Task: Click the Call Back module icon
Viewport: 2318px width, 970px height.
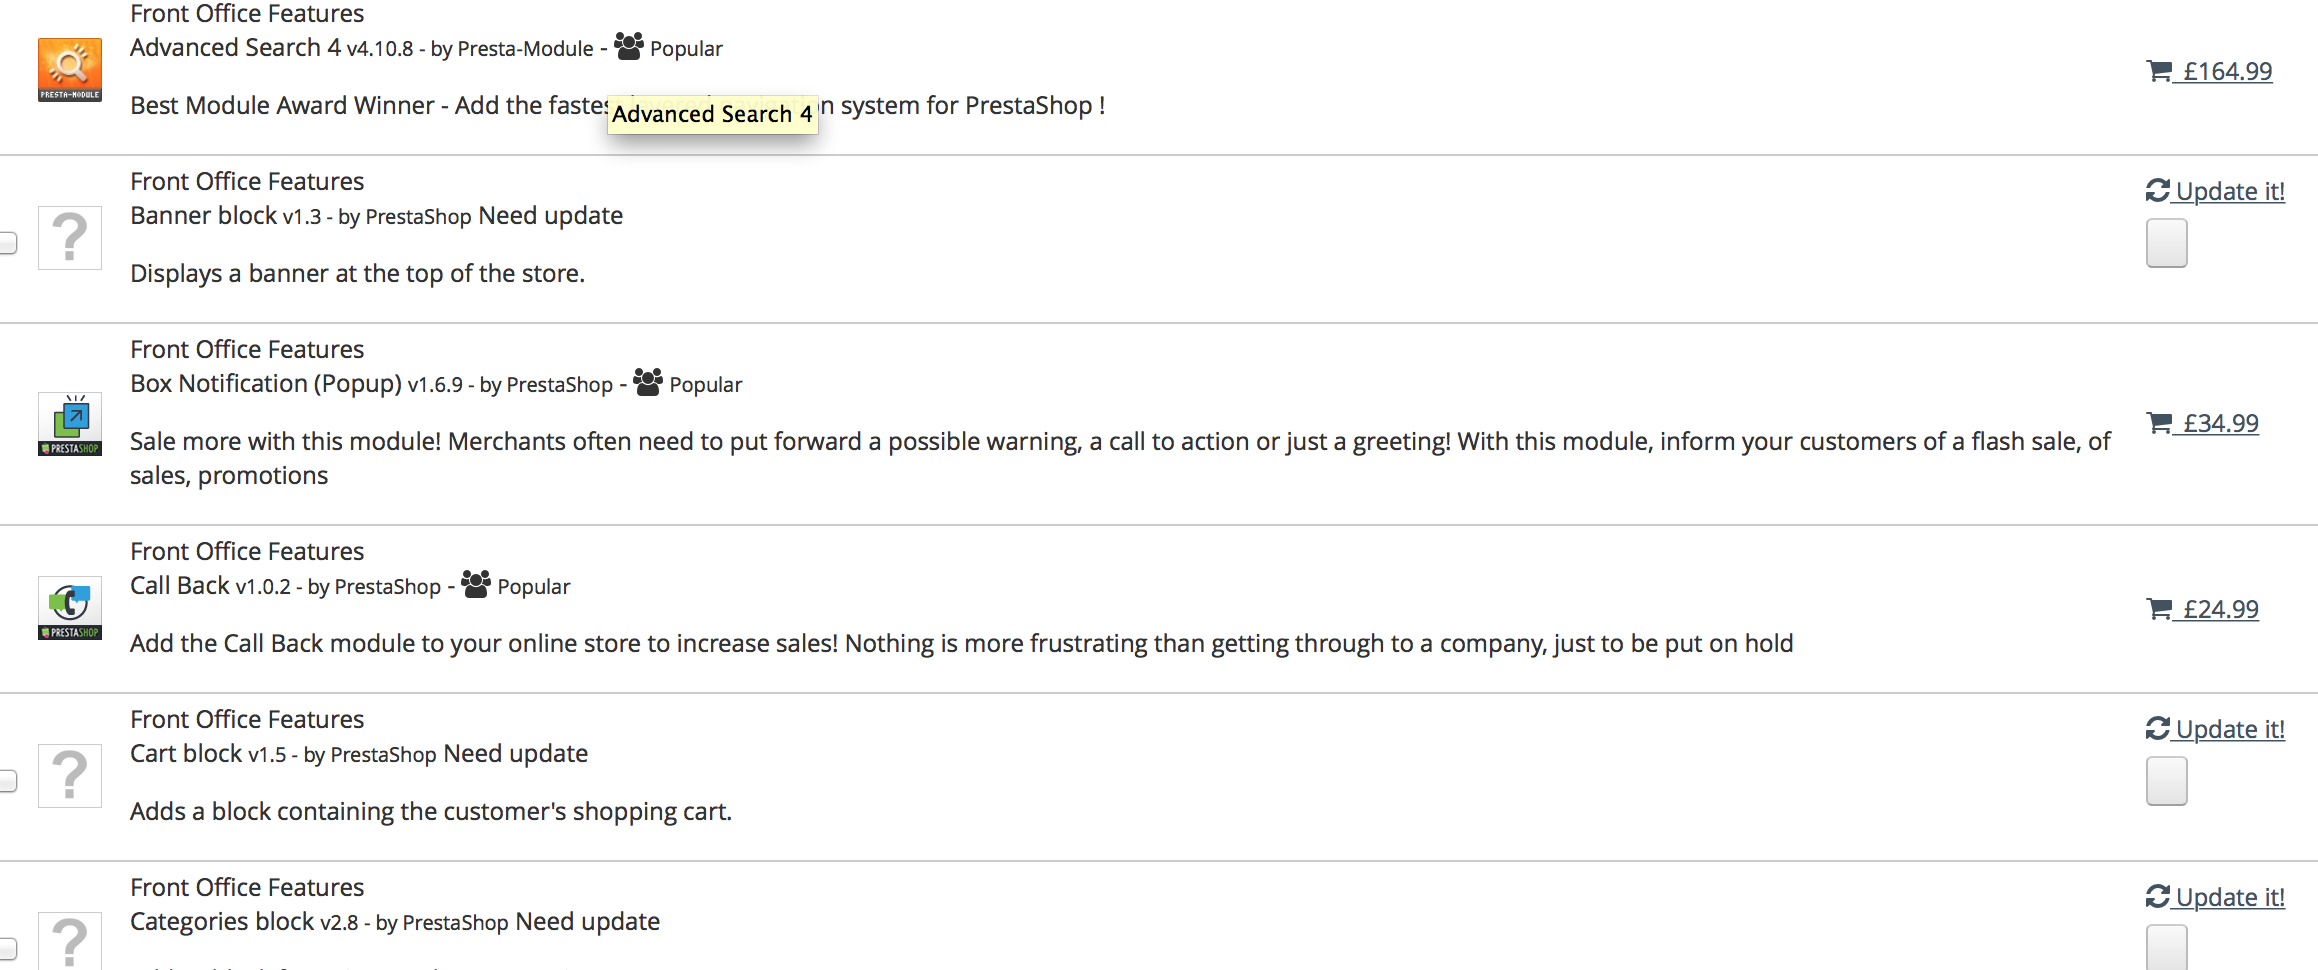Action: pyautogui.click(x=69, y=608)
